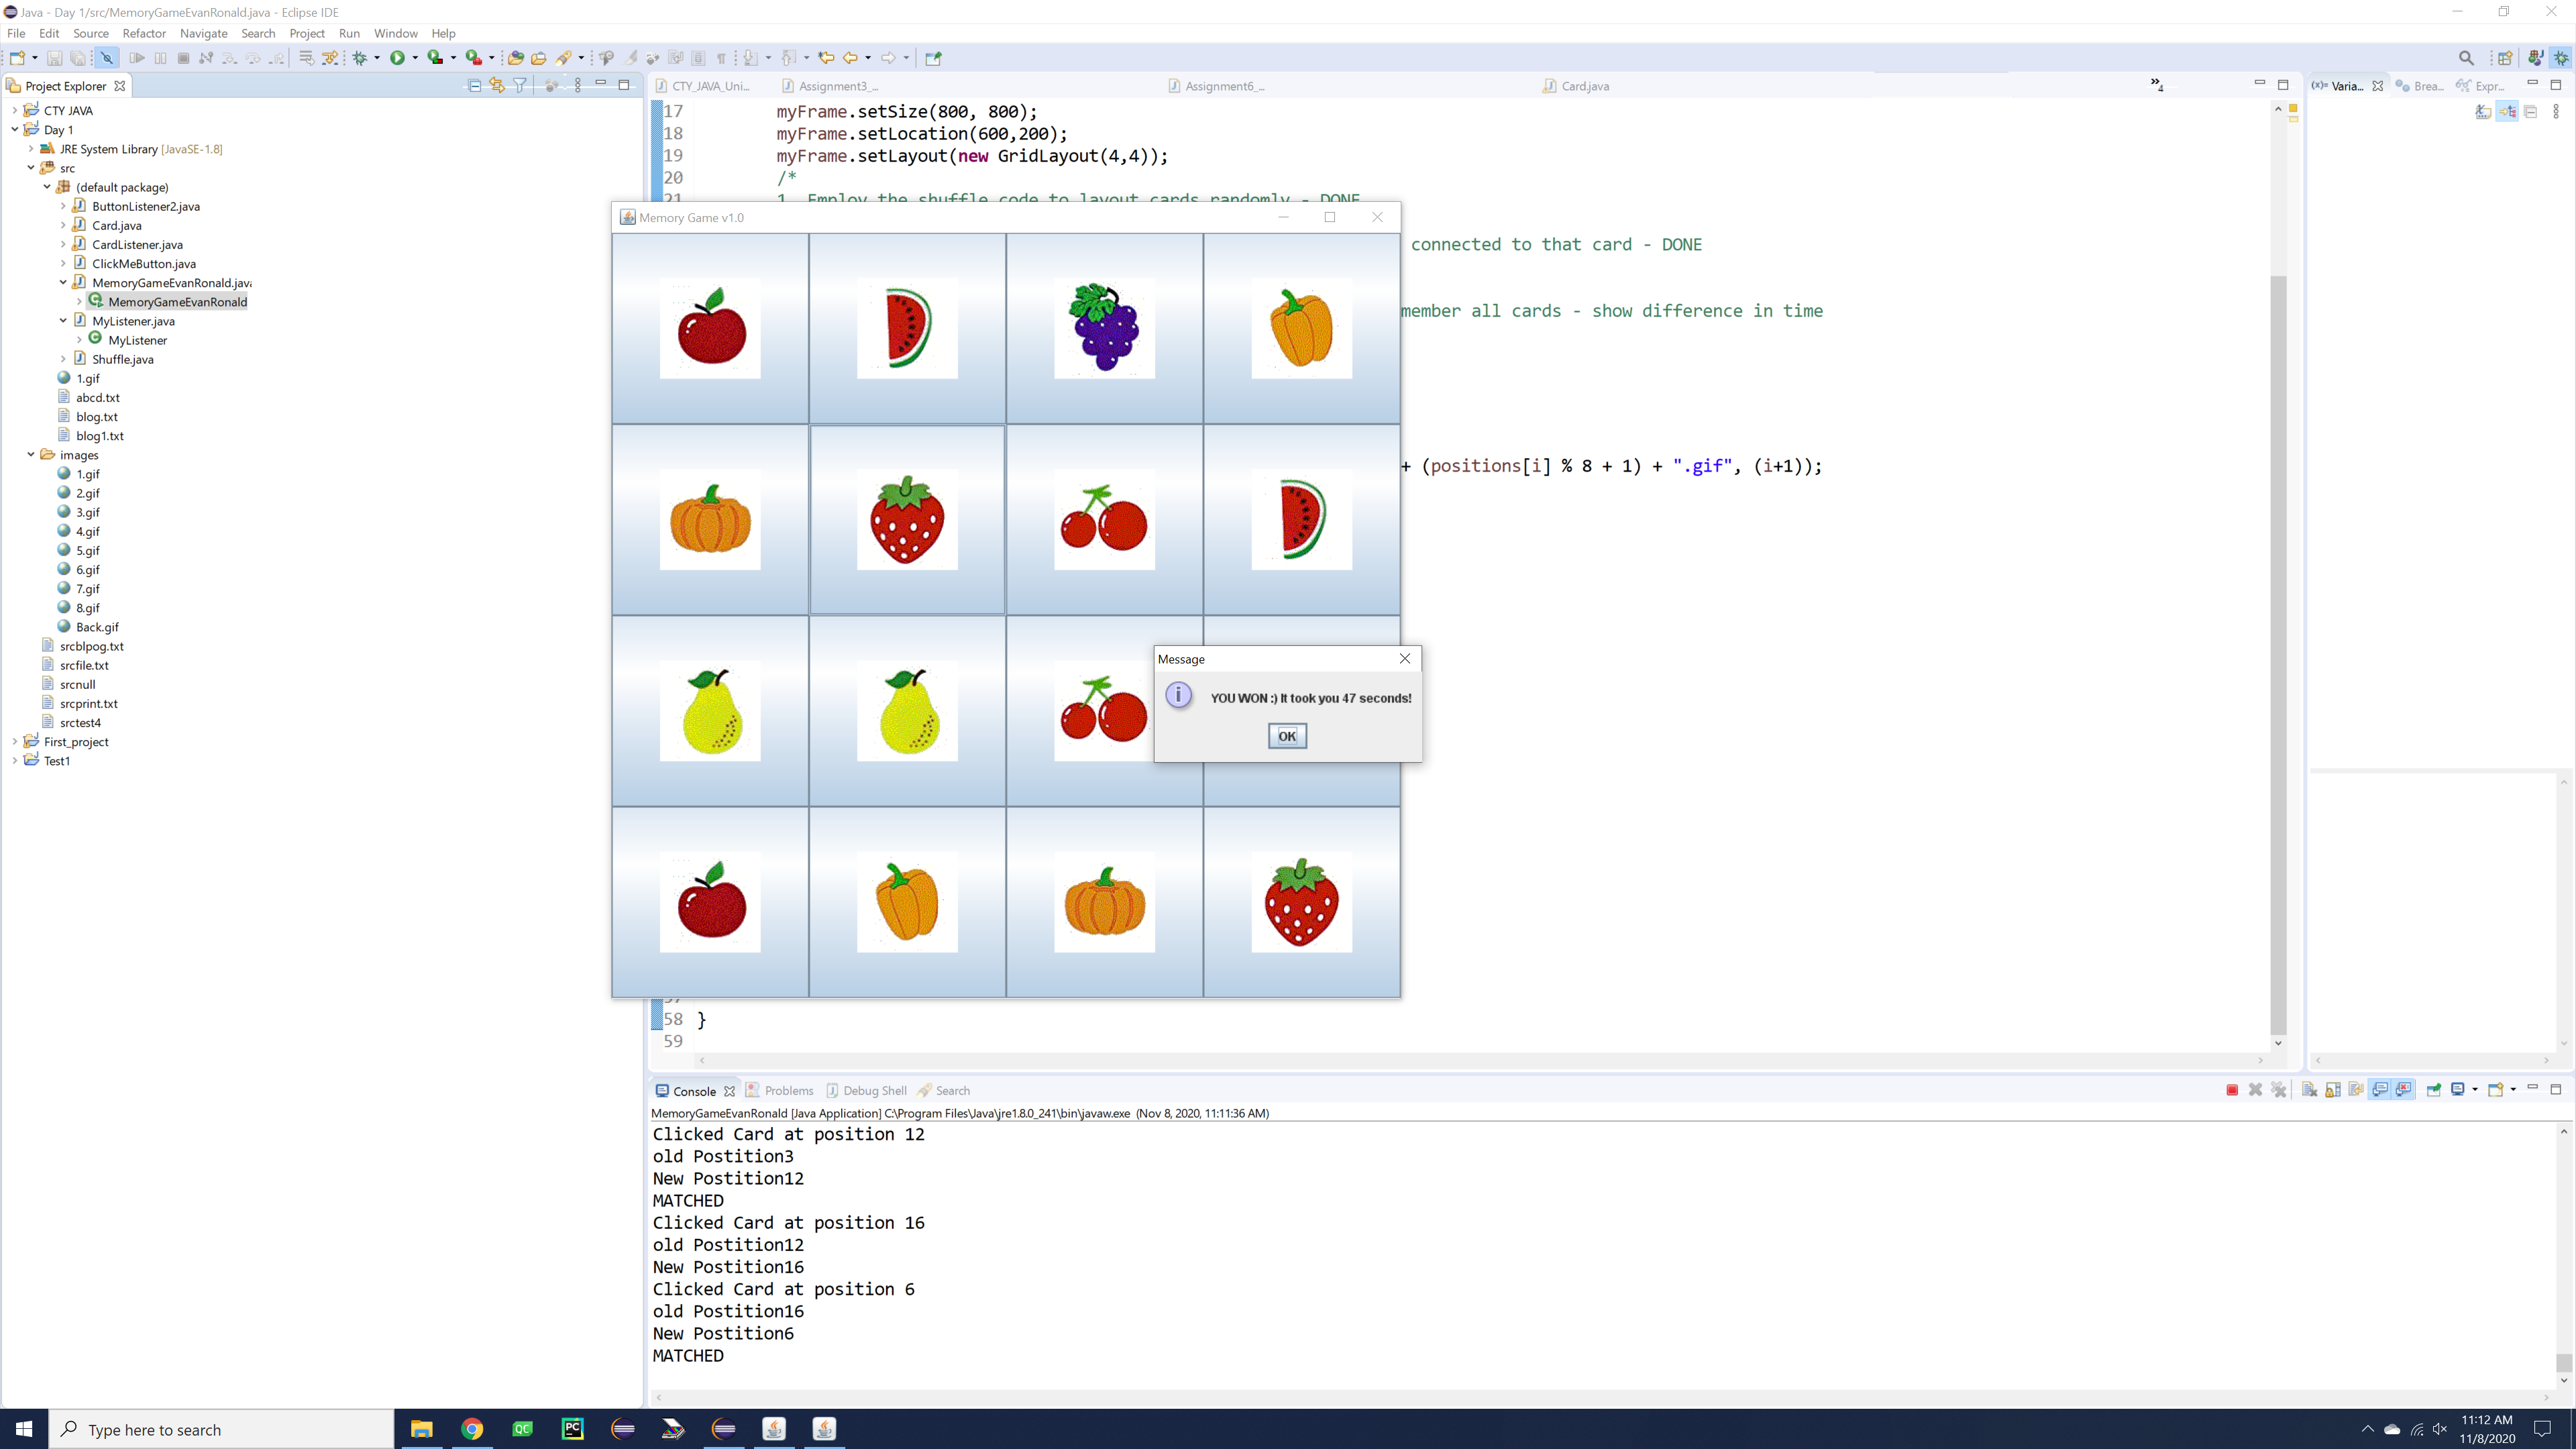Click the search magnifier in top-right toolbar
Screen dimensions: 2576x1449
2466,58
